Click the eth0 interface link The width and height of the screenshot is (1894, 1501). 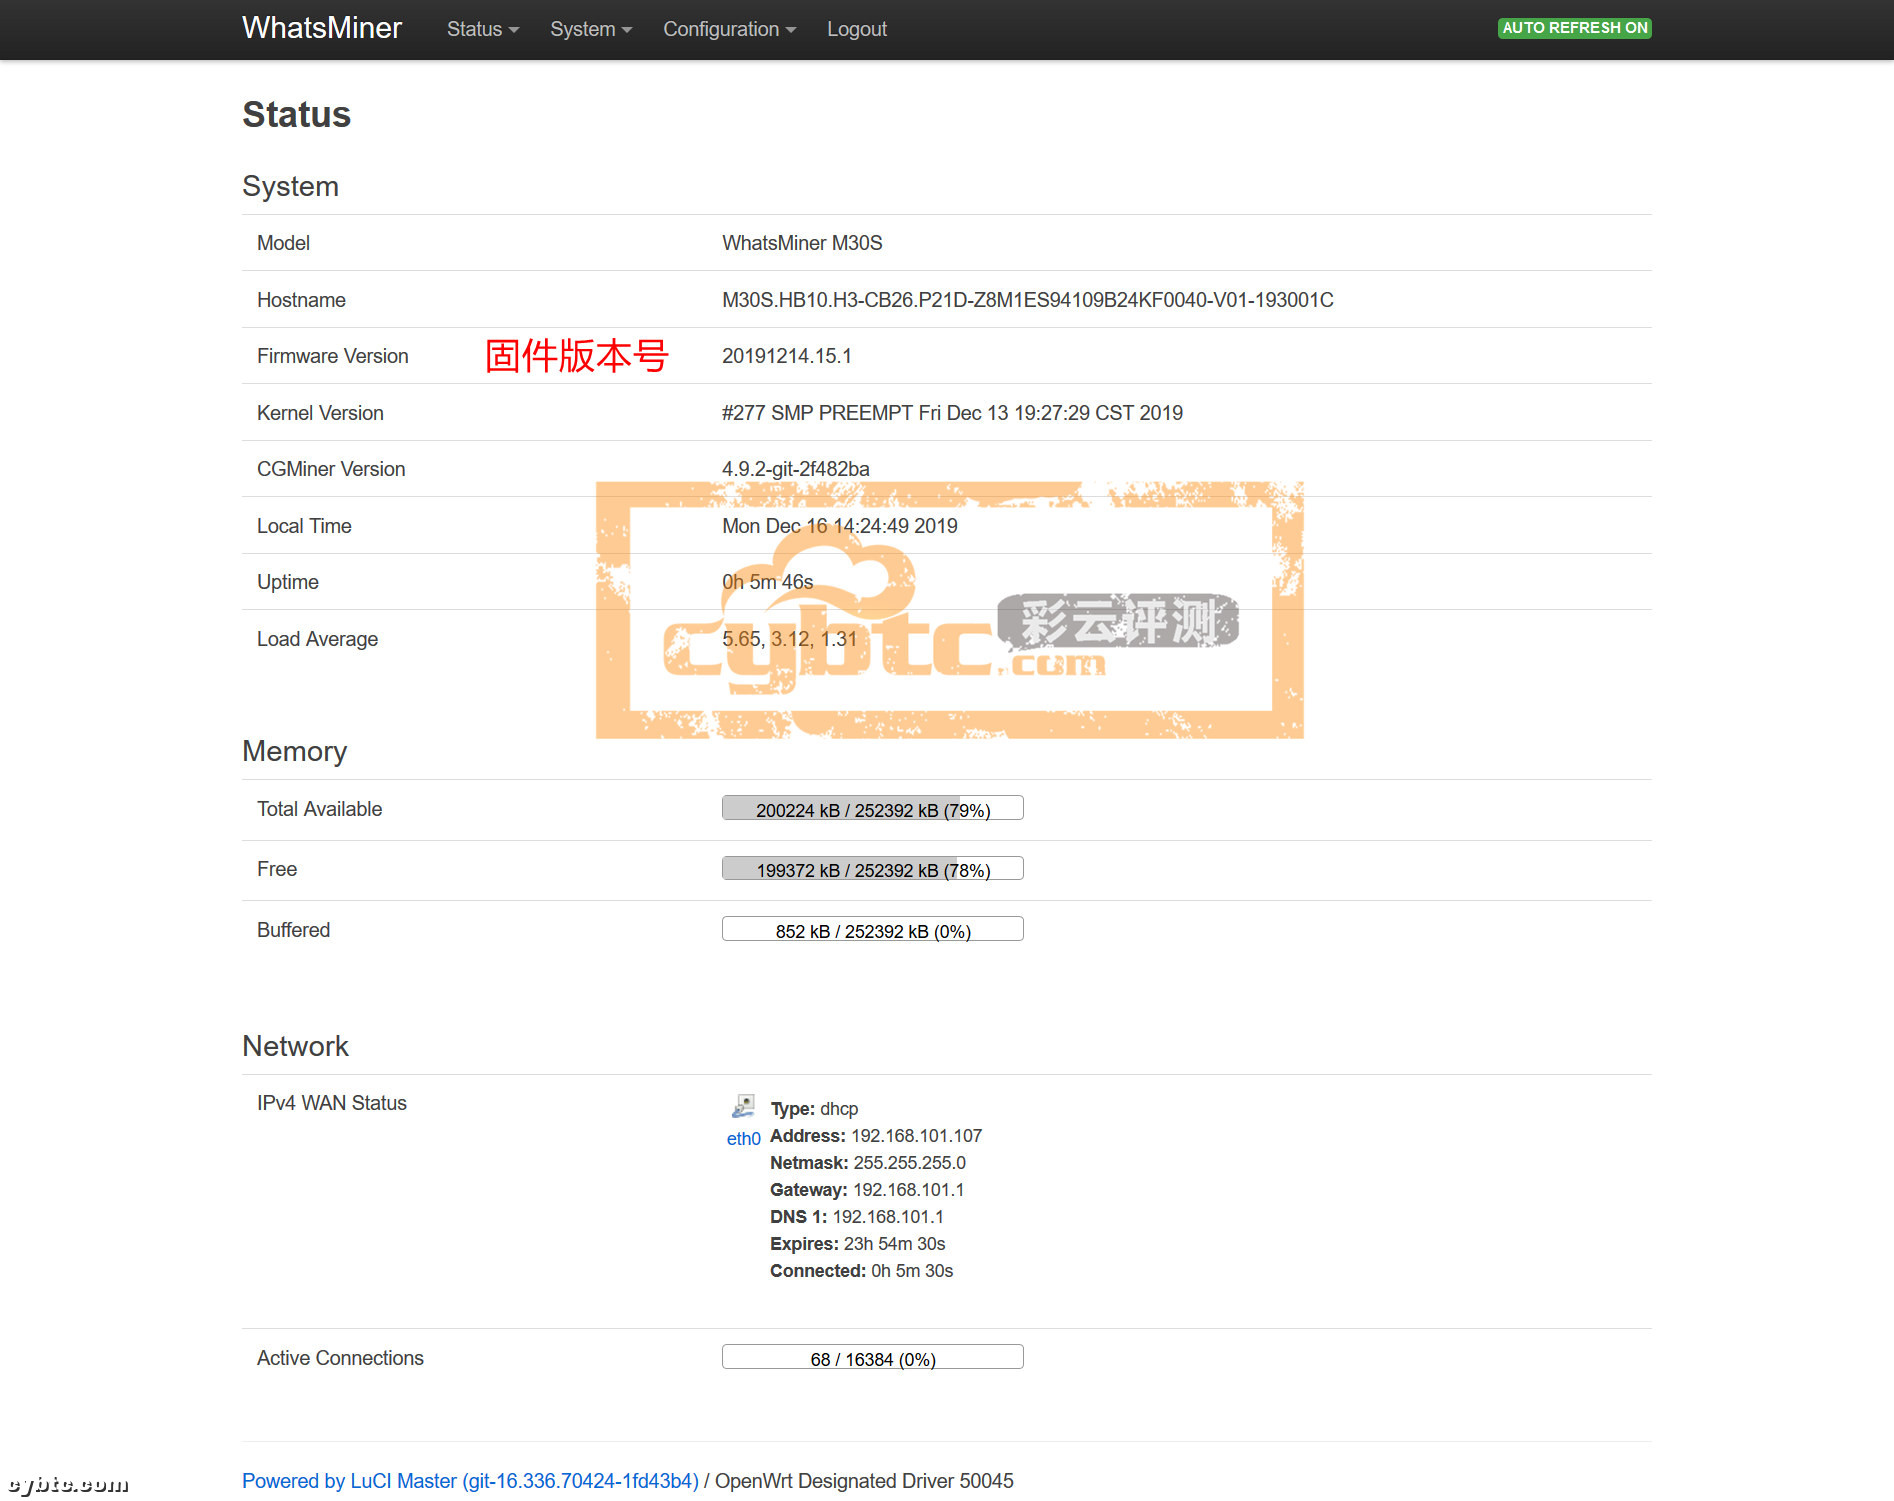pos(743,1138)
